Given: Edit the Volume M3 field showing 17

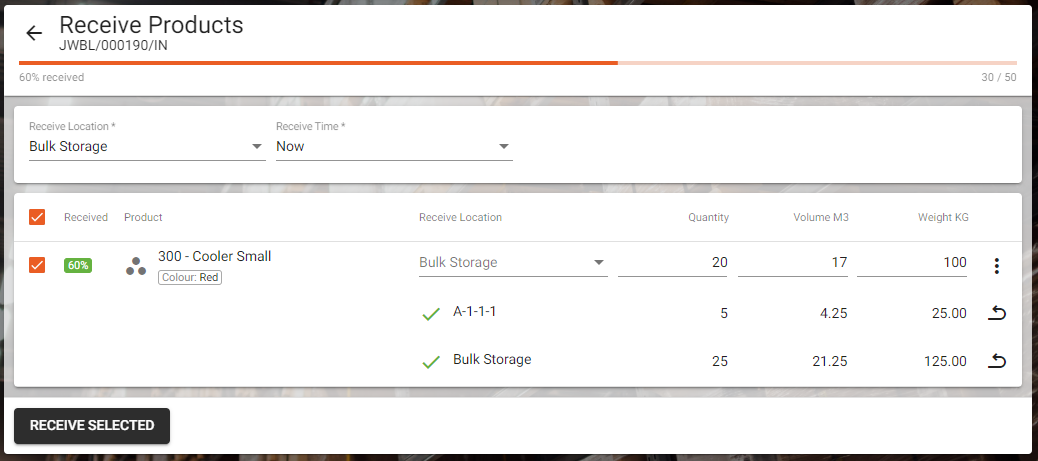Looking at the screenshot, I should [793, 263].
